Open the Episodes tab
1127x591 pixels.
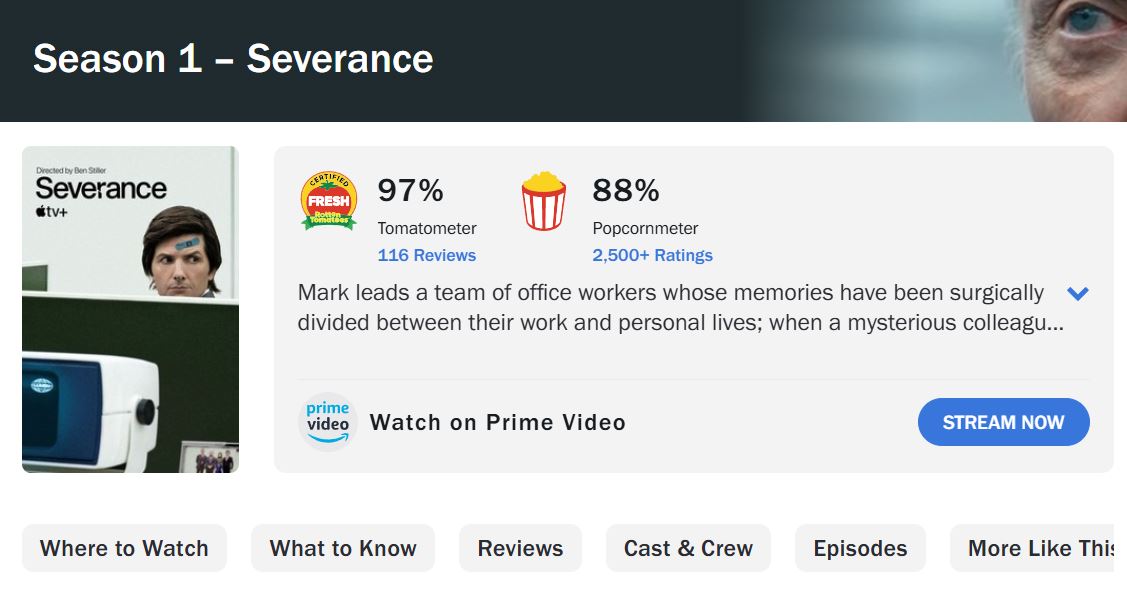[x=860, y=548]
